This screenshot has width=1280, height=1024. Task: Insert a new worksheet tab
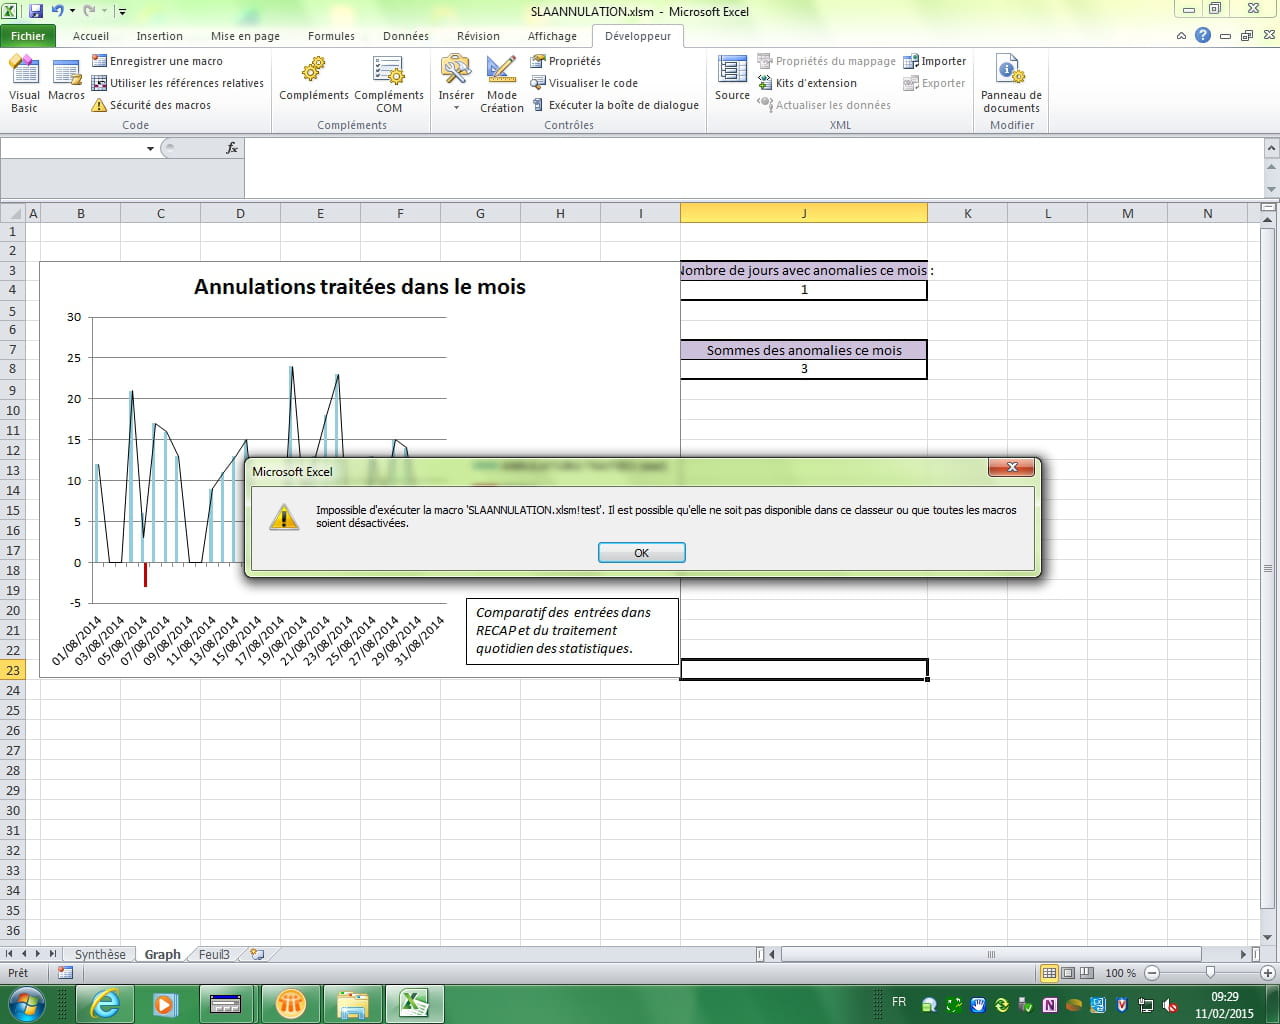(x=257, y=954)
